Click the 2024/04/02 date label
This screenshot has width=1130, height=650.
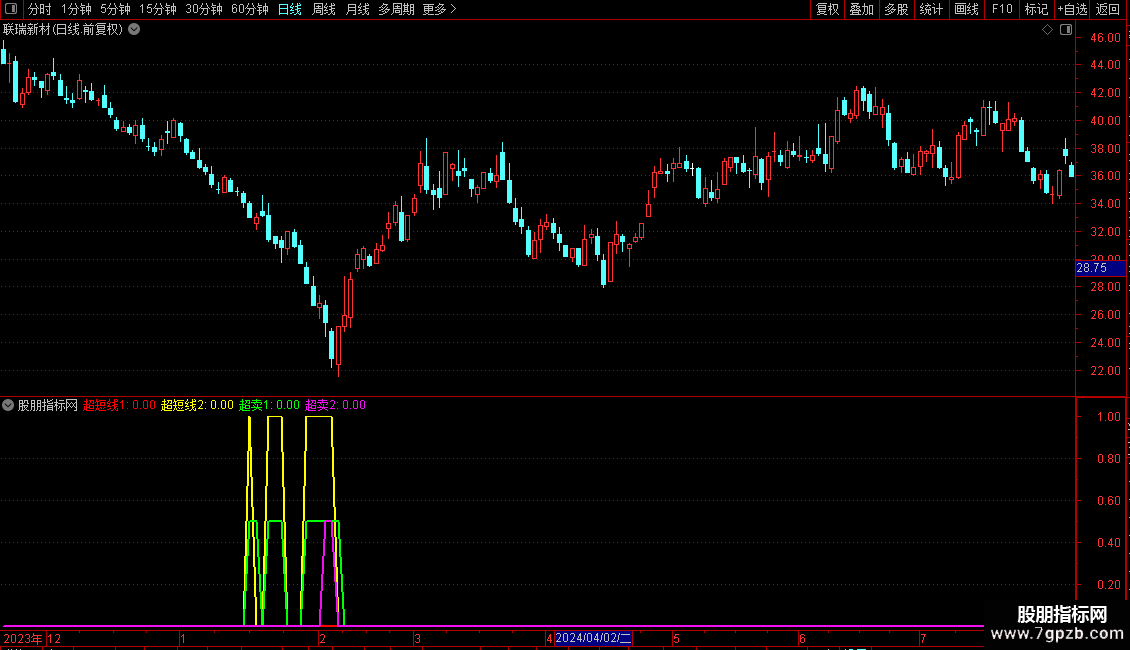click(593, 638)
